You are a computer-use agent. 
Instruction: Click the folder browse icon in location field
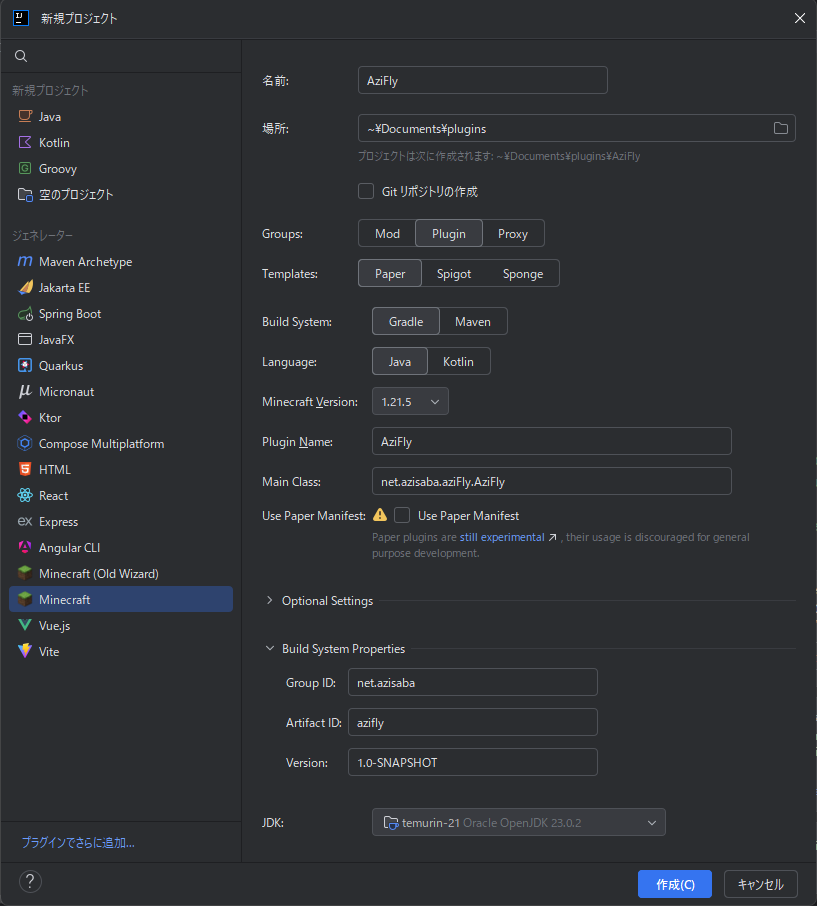781,128
